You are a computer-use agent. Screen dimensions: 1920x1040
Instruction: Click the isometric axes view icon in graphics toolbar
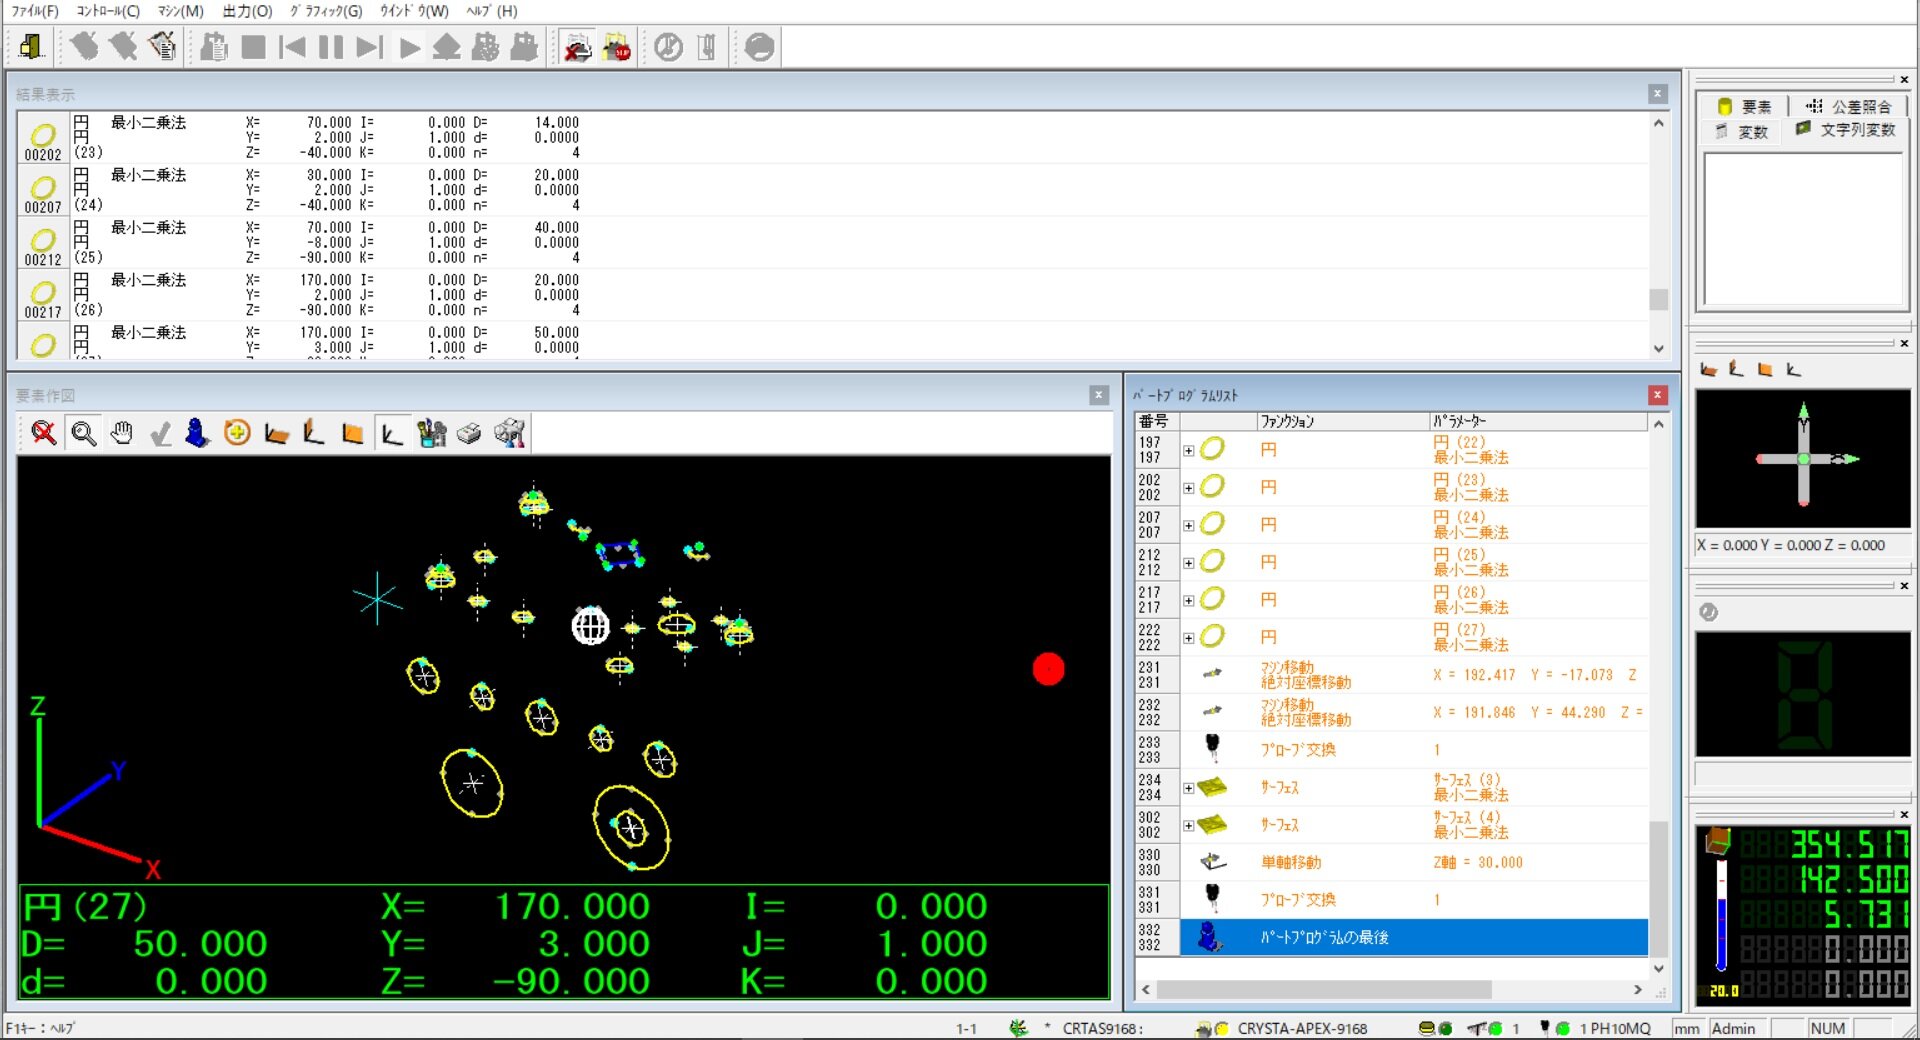tap(392, 433)
